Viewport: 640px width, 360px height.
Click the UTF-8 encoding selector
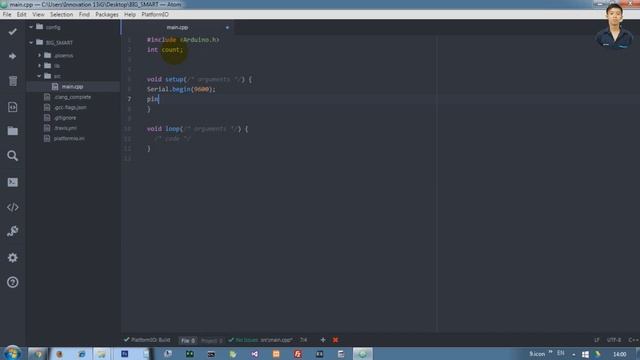614,340
